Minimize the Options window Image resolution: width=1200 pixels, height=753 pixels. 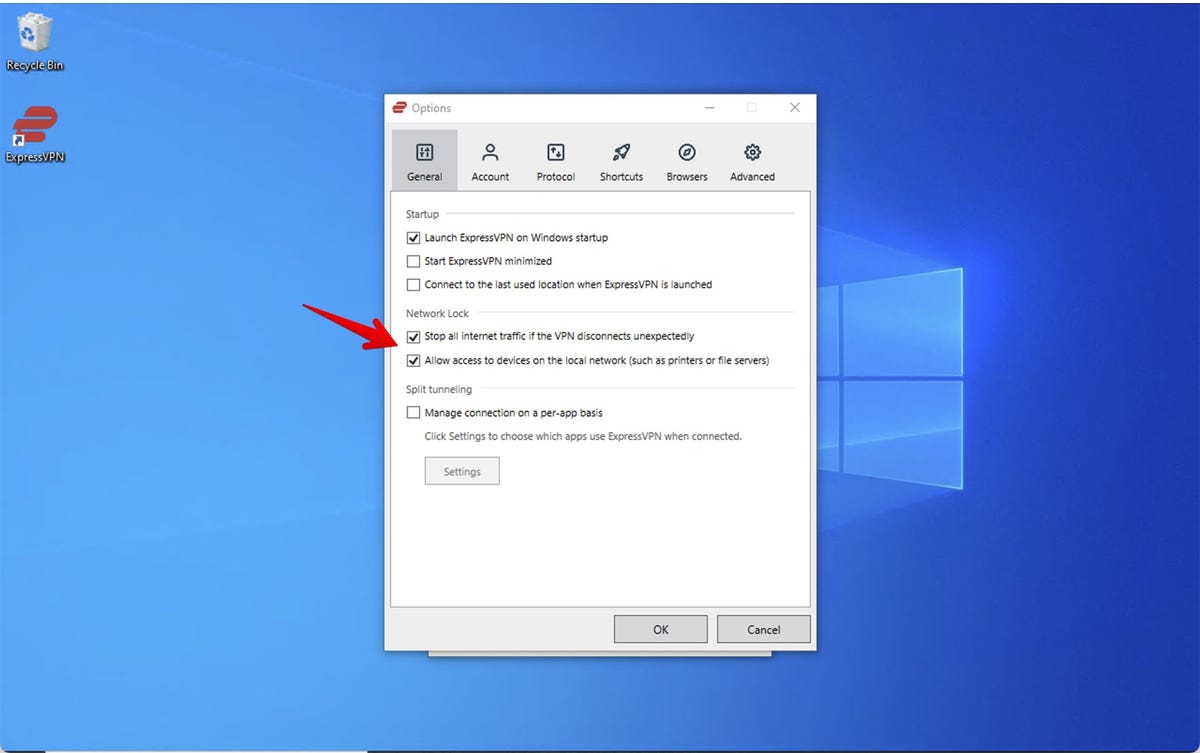[709, 108]
